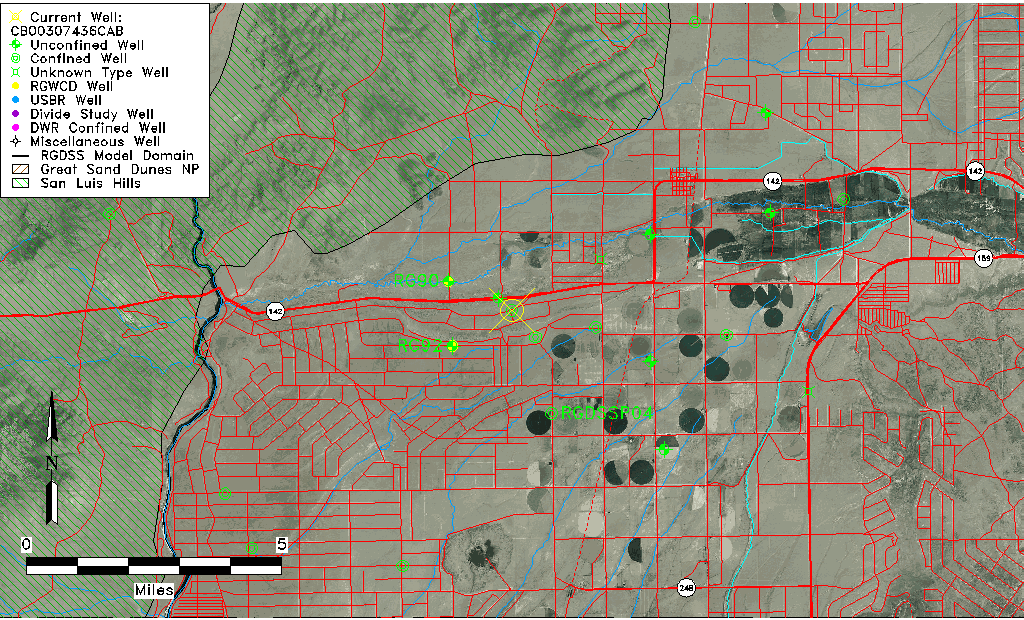Click the Miscellaneous Well legend symbol

tap(14, 142)
